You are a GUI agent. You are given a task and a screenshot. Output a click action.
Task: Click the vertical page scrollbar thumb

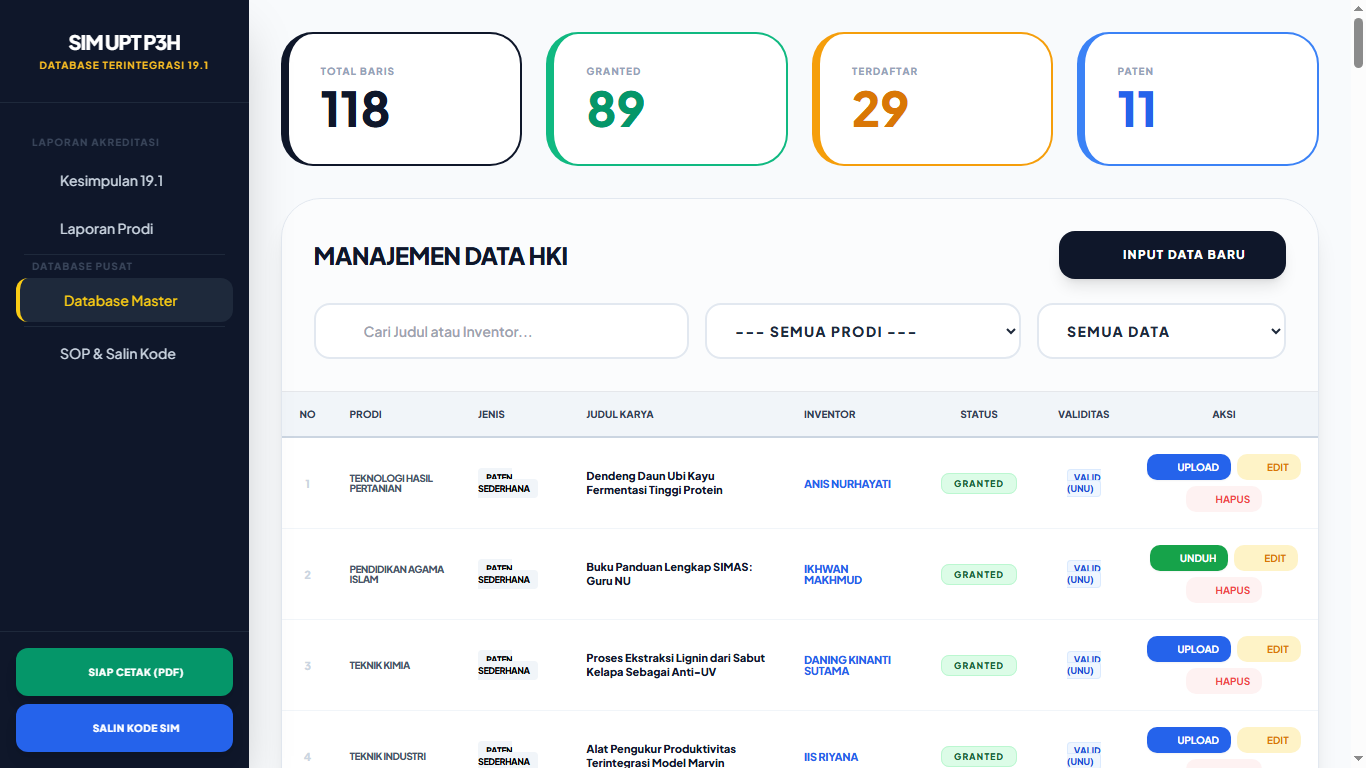click(x=1358, y=45)
